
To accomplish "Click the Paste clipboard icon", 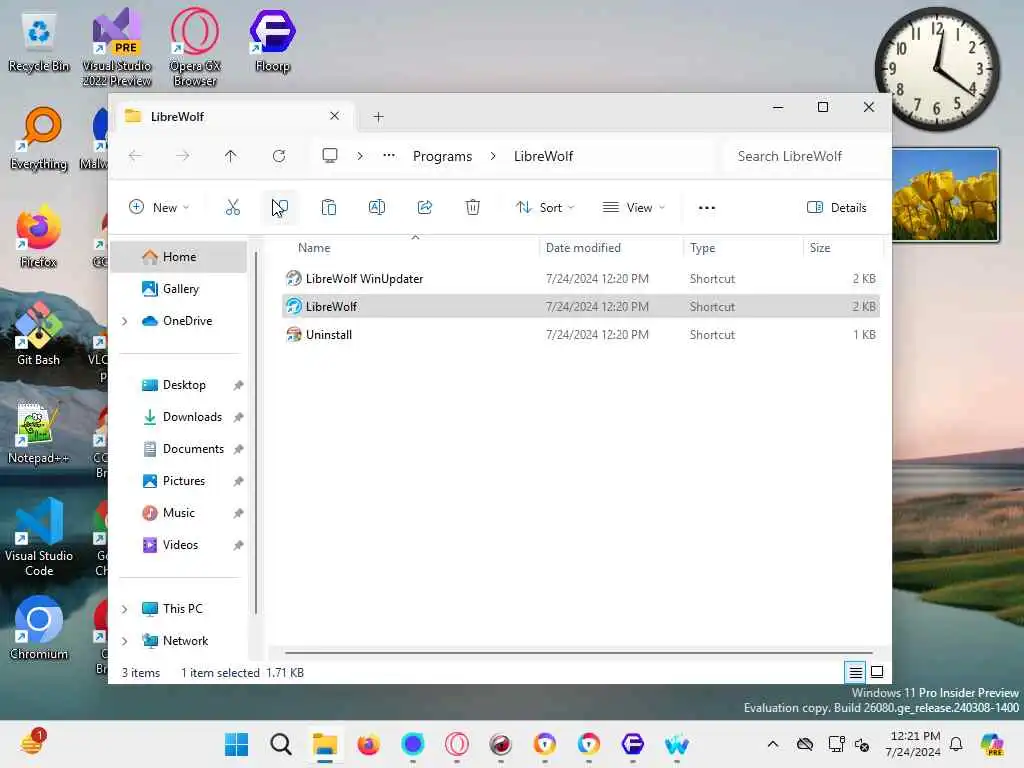I will click(328, 208).
